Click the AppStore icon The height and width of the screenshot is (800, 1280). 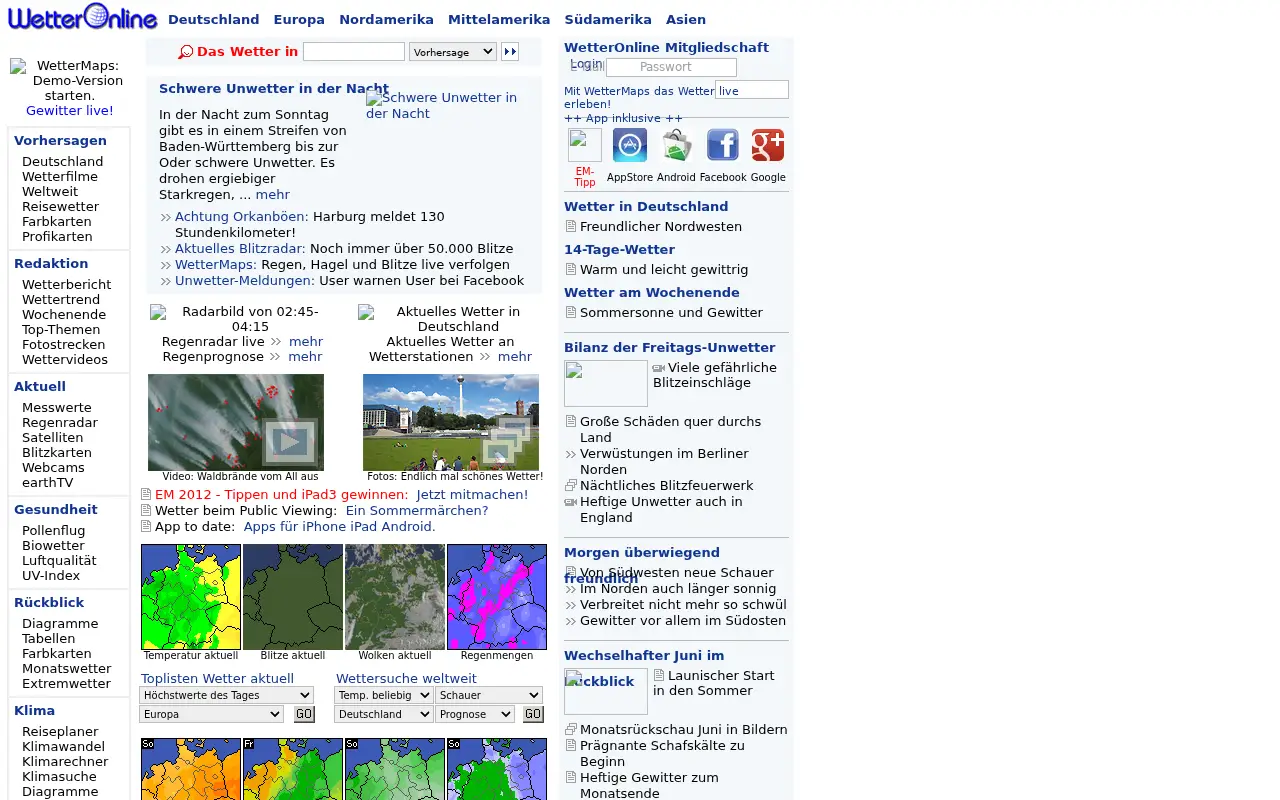(630, 145)
